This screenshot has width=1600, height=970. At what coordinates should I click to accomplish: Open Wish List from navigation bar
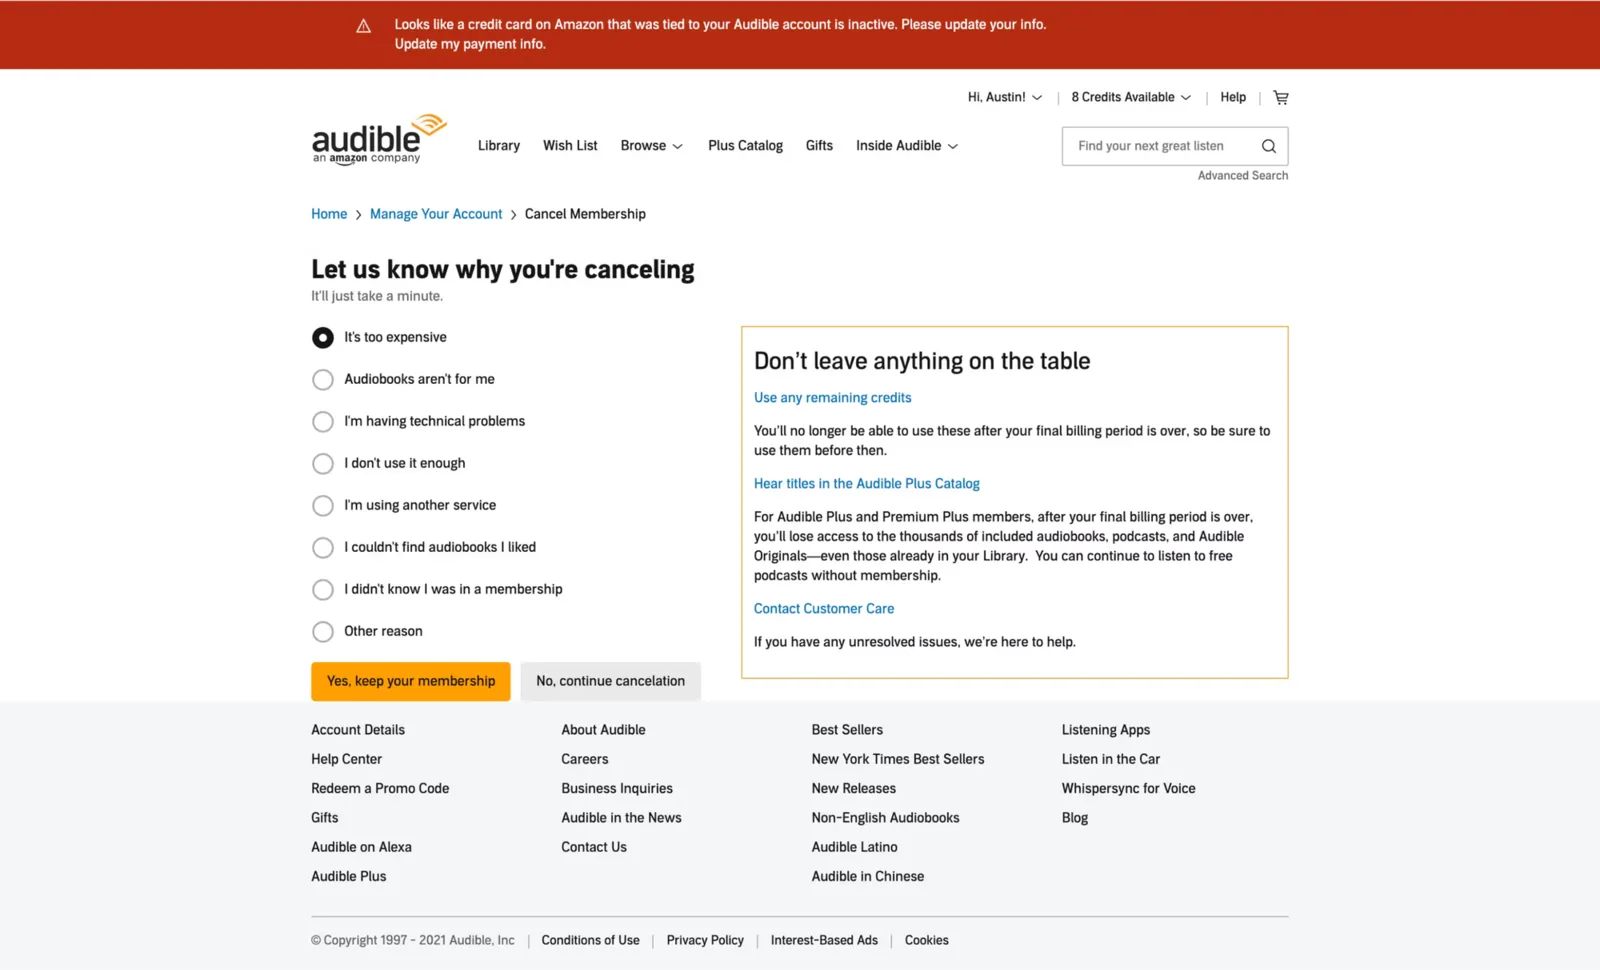click(570, 146)
